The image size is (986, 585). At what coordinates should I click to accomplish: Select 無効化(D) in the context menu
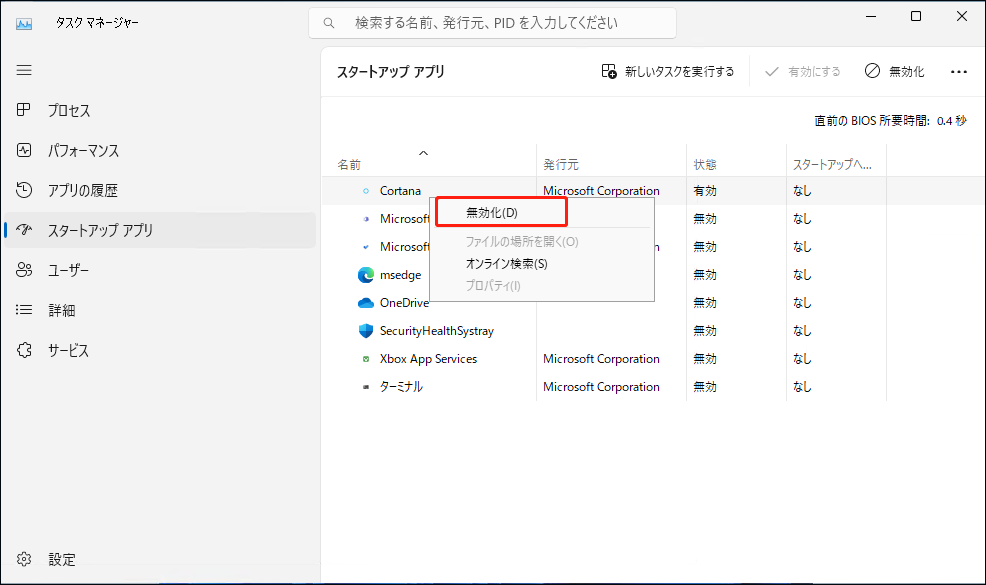pos(500,211)
